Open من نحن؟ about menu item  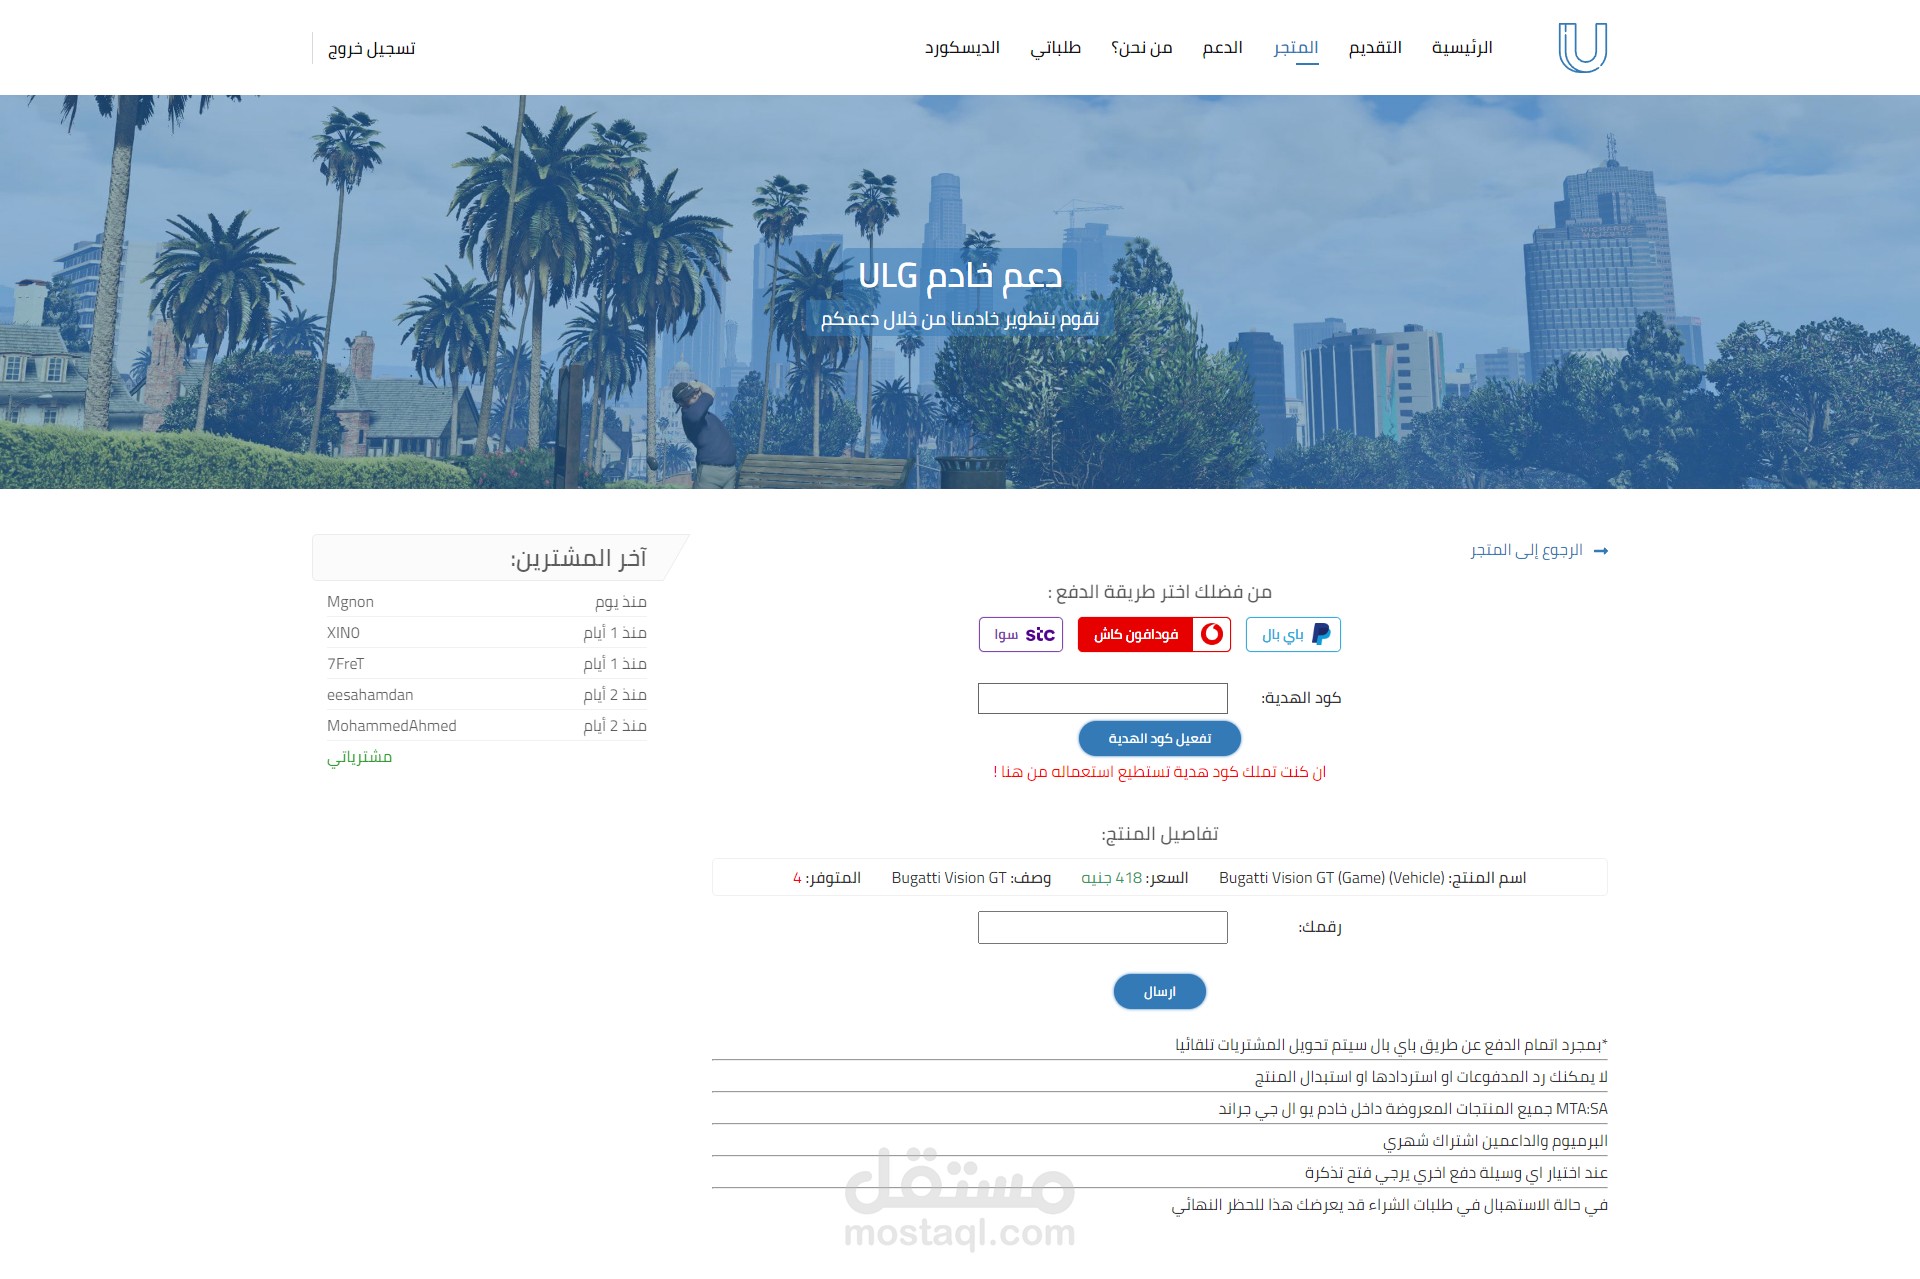pyautogui.click(x=1142, y=48)
